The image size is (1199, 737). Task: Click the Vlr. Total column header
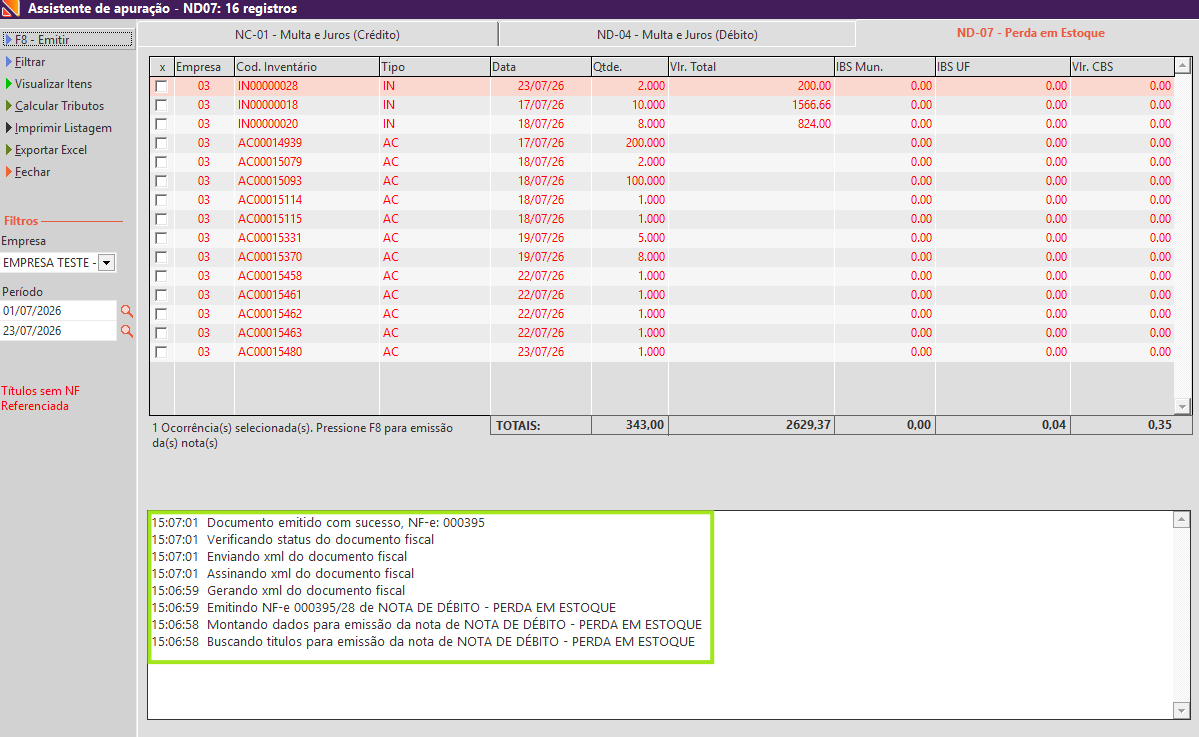coord(751,67)
